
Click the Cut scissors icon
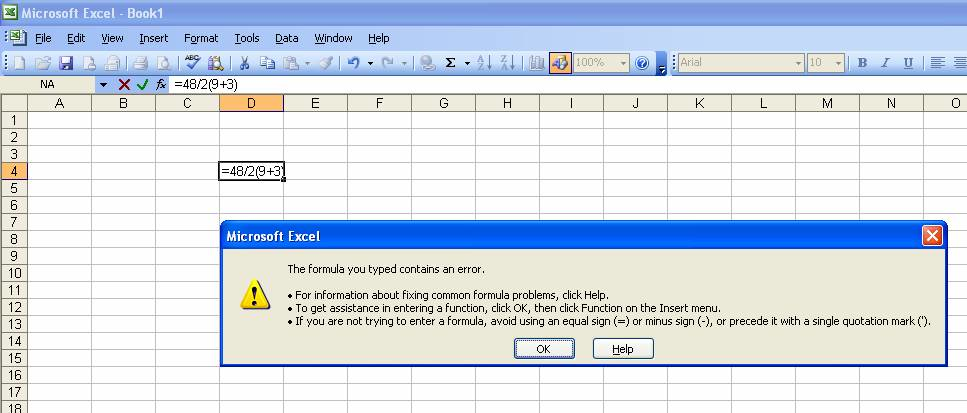[244, 63]
